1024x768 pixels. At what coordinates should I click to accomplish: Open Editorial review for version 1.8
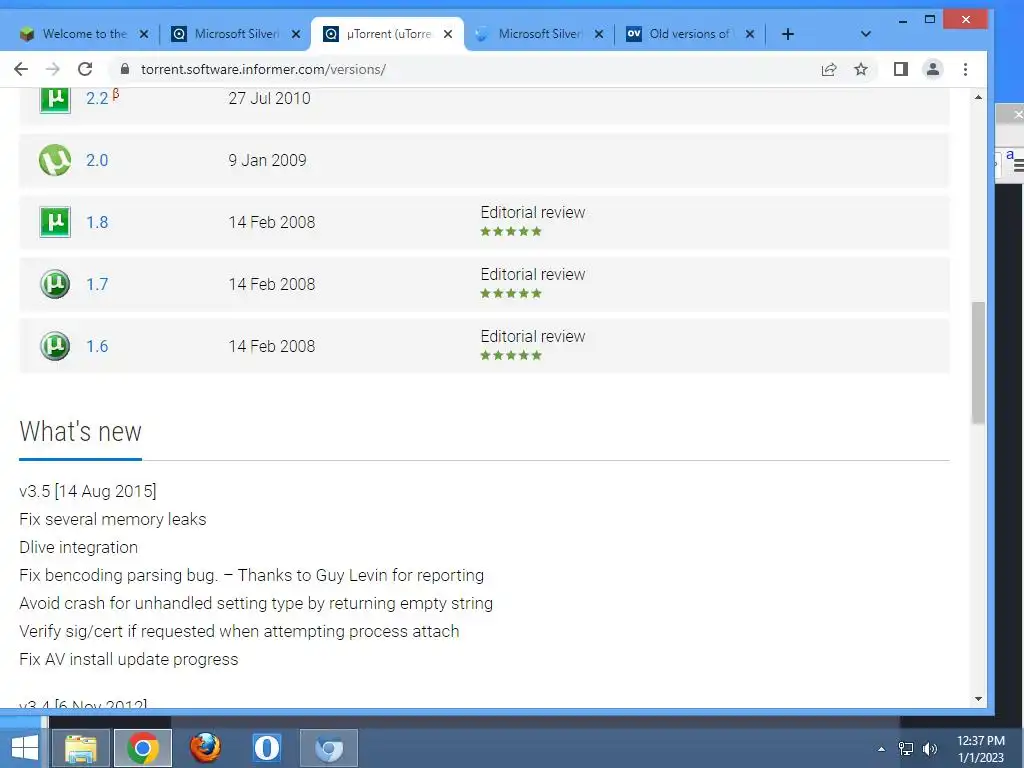tap(532, 212)
